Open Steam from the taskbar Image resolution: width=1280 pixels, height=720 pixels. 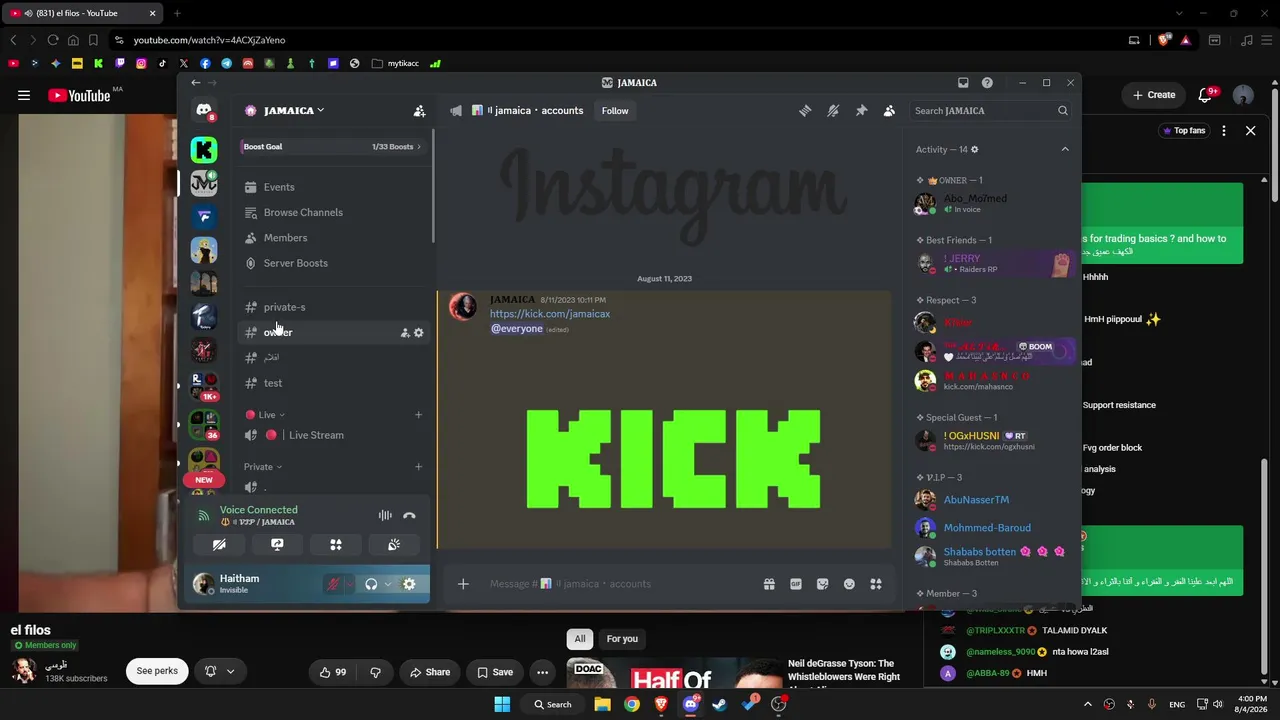(x=719, y=704)
